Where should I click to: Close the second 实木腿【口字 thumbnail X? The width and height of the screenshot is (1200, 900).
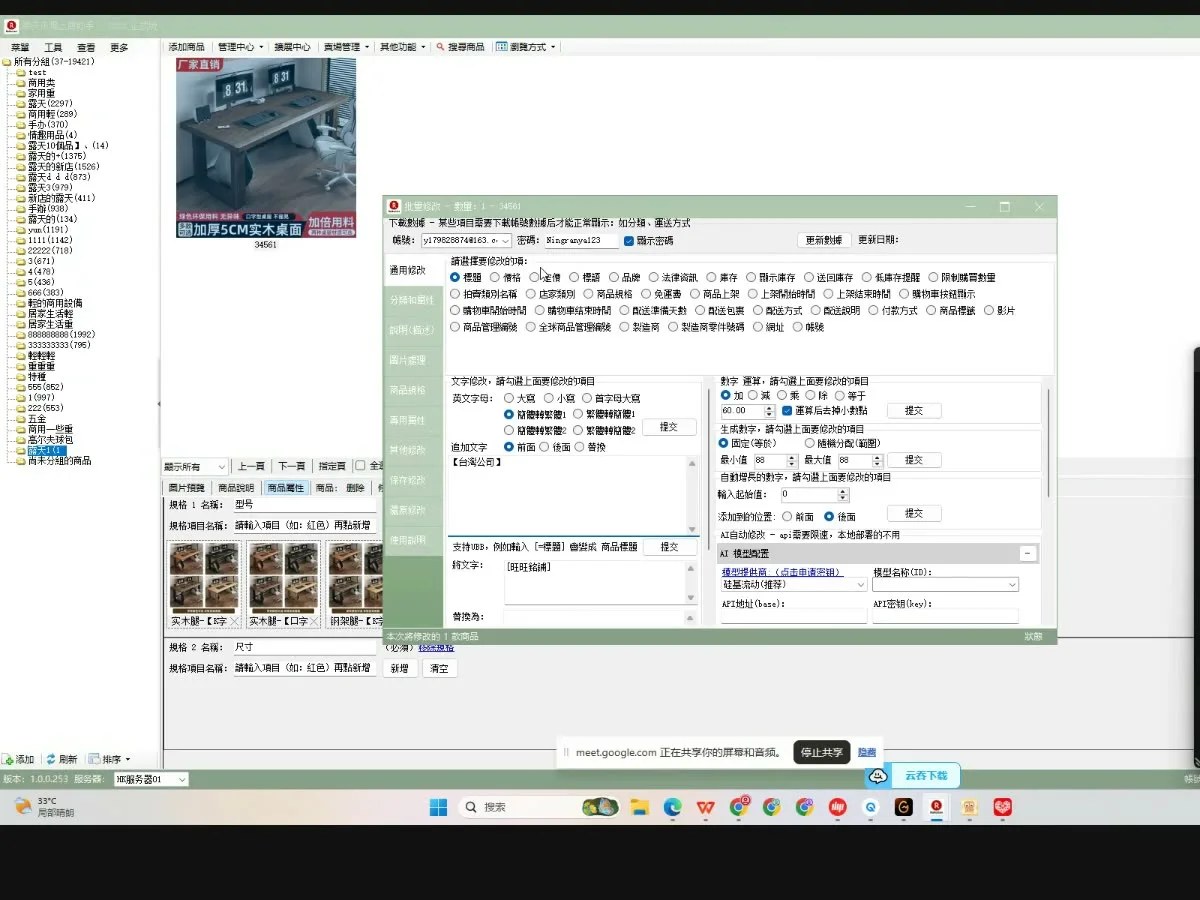(x=314, y=621)
